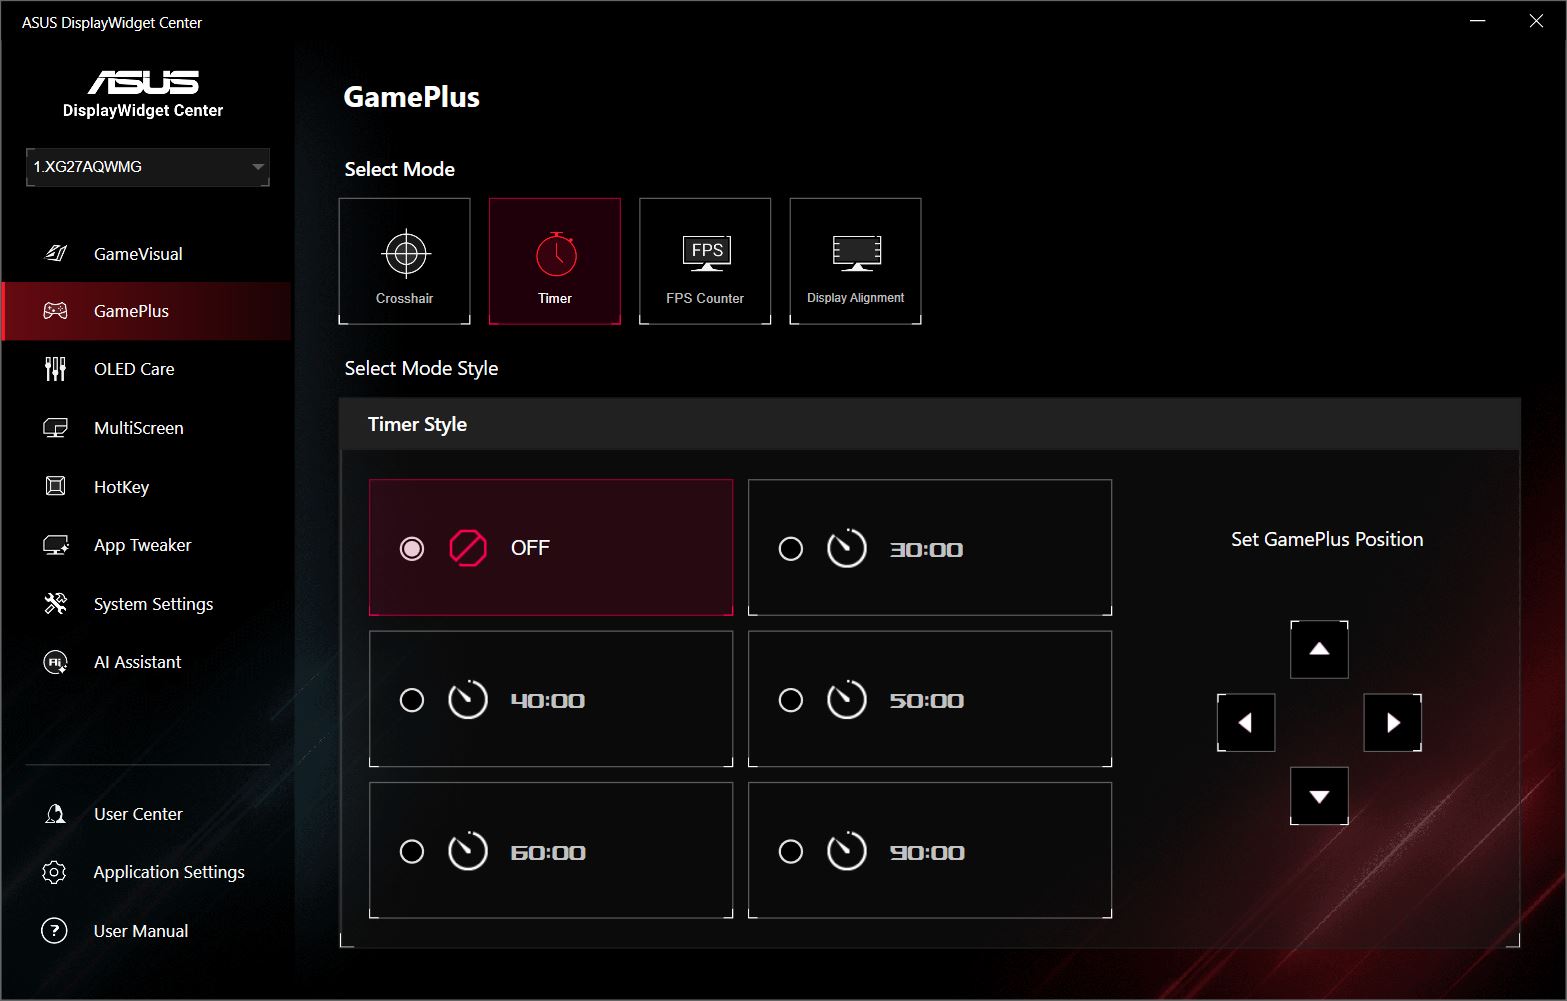Screen dimensions: 1567x1001
Task: Select the Timer stopwatch mode icon
Action: (555, 254)
